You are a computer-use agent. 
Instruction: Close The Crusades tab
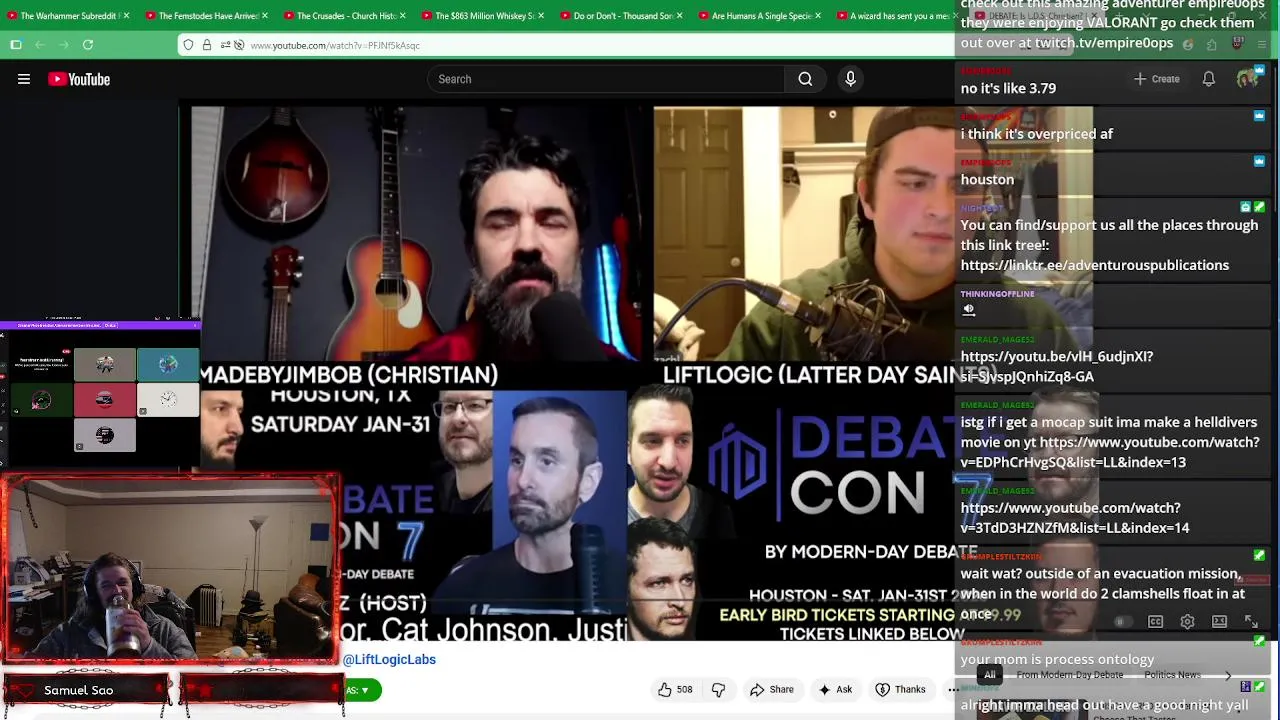403,16
